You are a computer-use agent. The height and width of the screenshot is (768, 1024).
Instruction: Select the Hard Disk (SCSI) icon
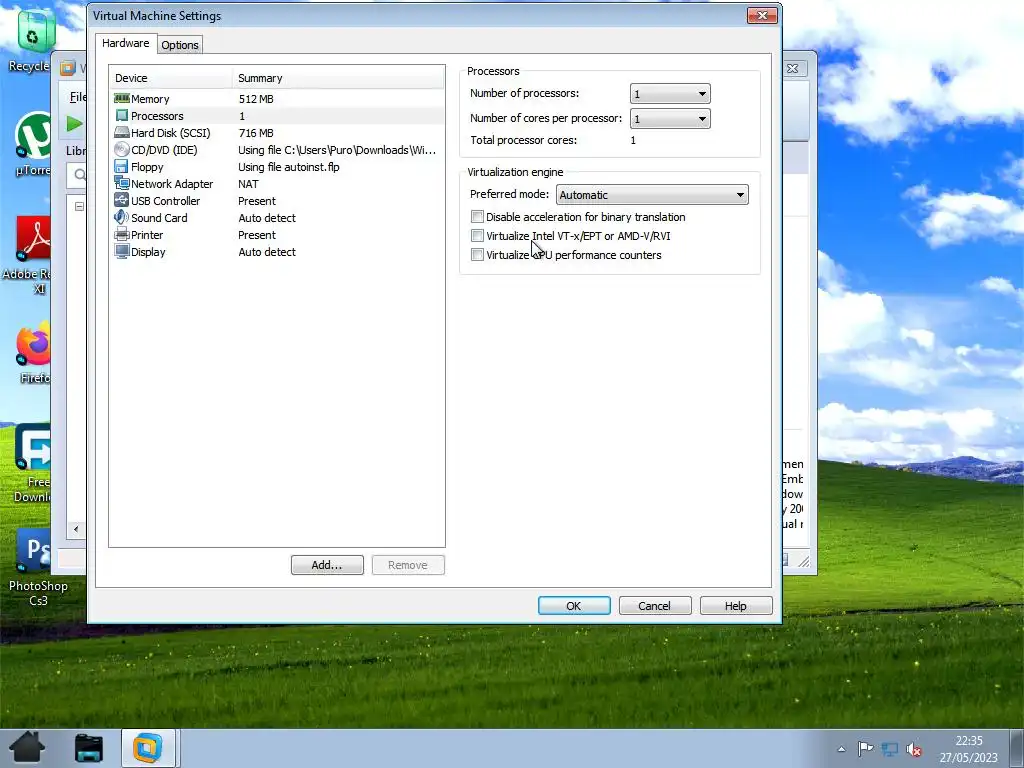pos(121,133)
